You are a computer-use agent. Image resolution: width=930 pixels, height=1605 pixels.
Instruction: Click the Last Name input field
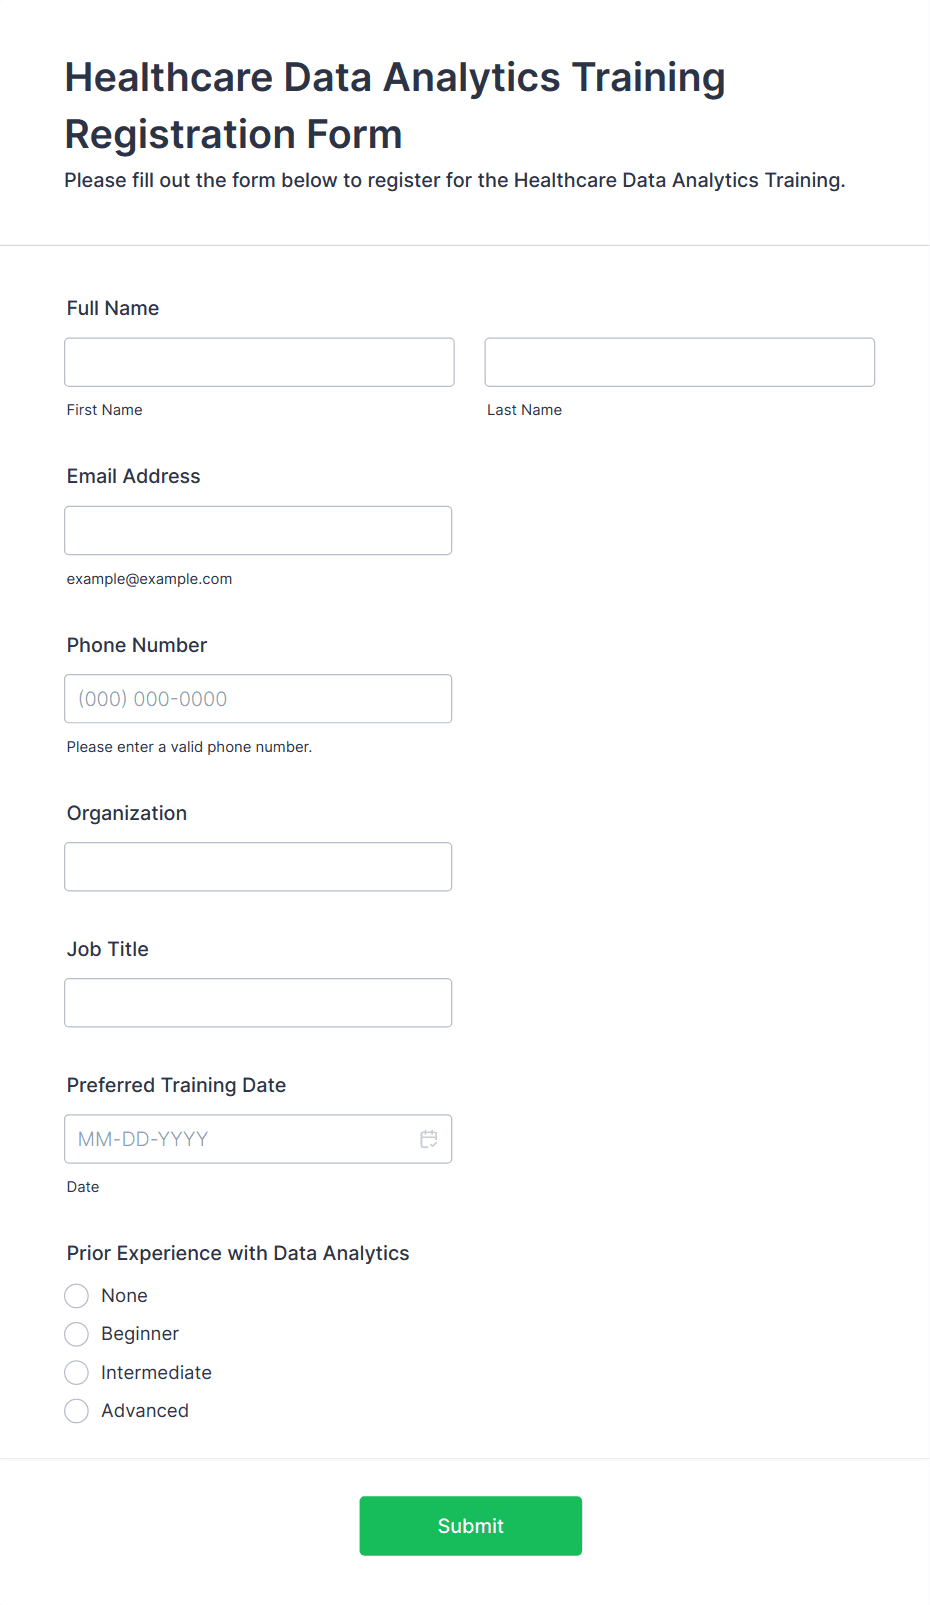(680, 362)
